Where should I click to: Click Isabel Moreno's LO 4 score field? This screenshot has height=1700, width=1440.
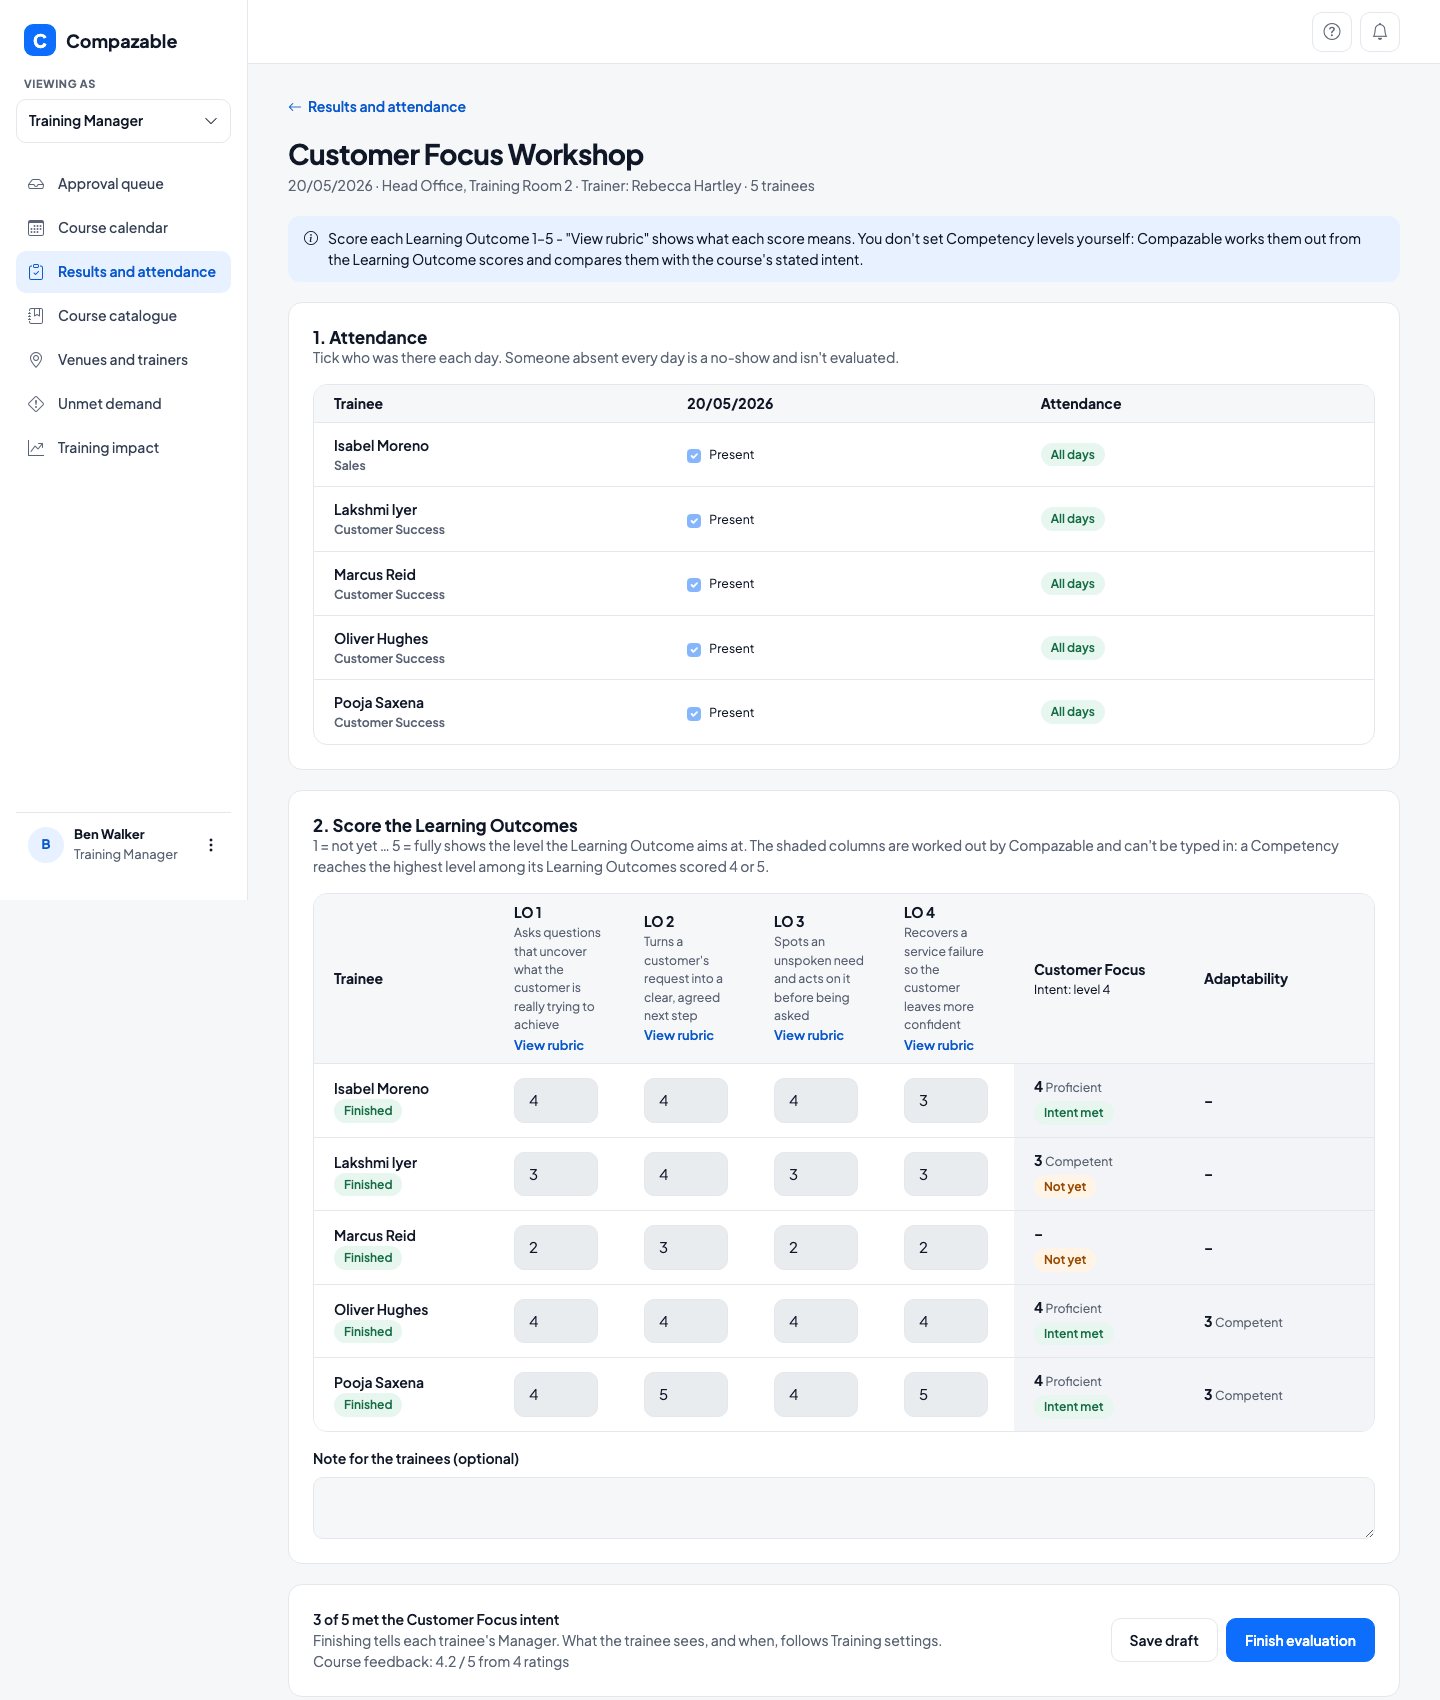[x=946, y=1100]
